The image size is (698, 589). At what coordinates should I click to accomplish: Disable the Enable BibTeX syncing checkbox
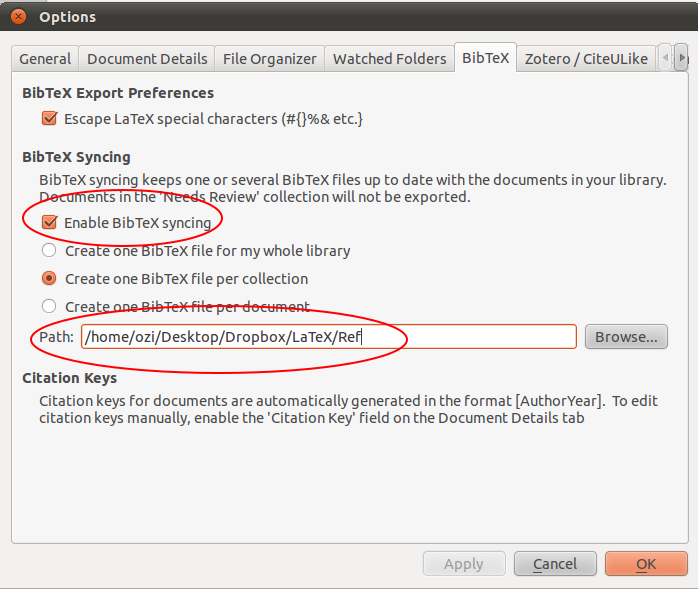[x=49, y=222]
